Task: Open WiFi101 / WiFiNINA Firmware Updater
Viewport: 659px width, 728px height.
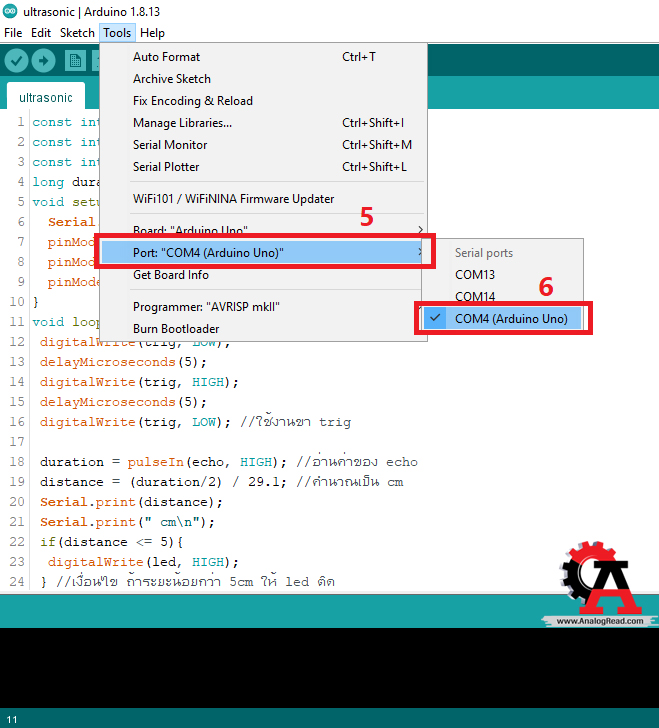Action: click(263, 199)
